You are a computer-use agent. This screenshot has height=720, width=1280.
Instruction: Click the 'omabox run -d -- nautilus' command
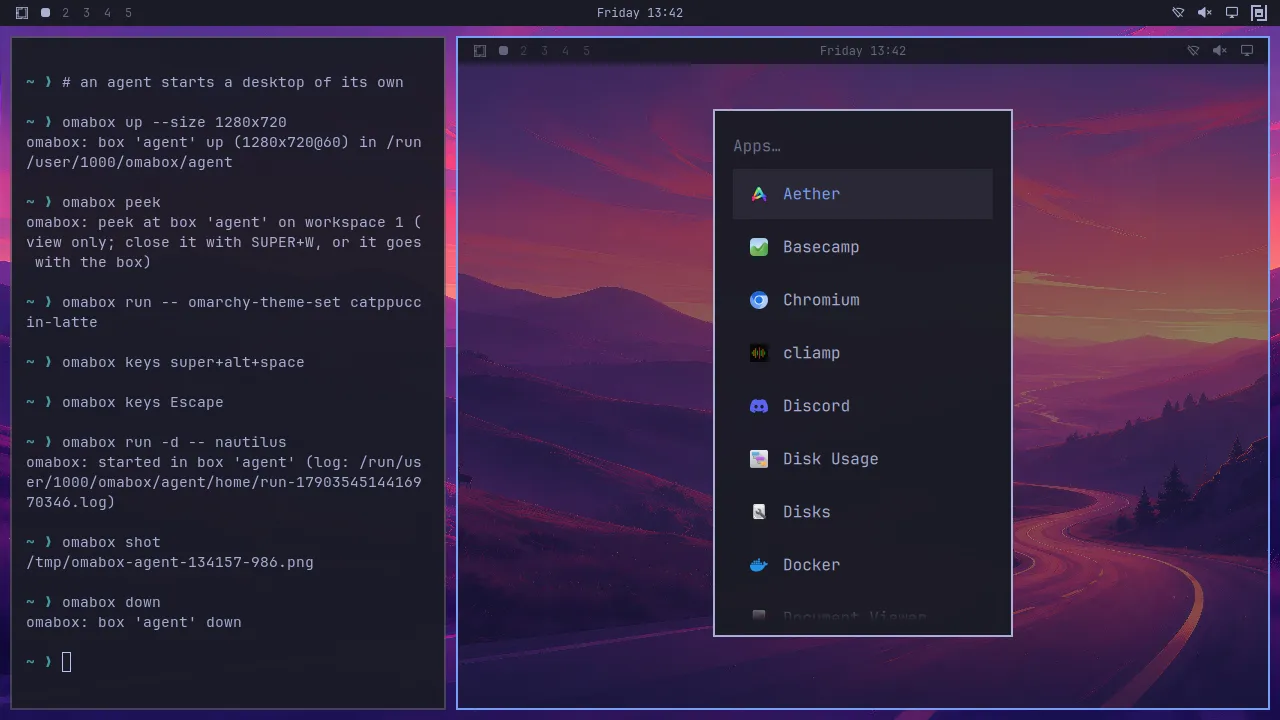pyautogui.click(x=174, y=442)
